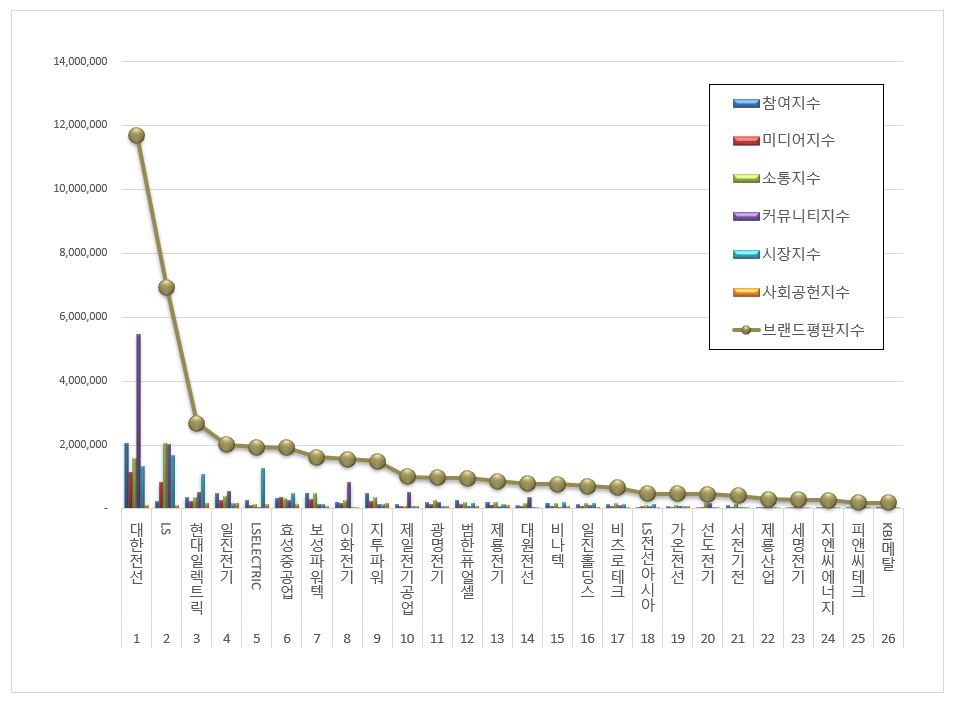Select rank number 10 below 제일전기공업

click(x=406, y=637)
